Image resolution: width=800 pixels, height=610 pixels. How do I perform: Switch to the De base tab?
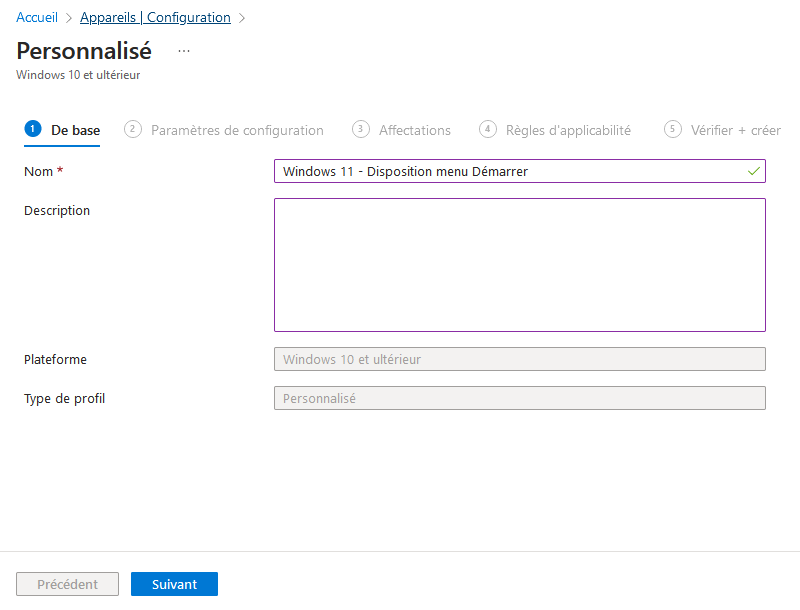point(62,129)
